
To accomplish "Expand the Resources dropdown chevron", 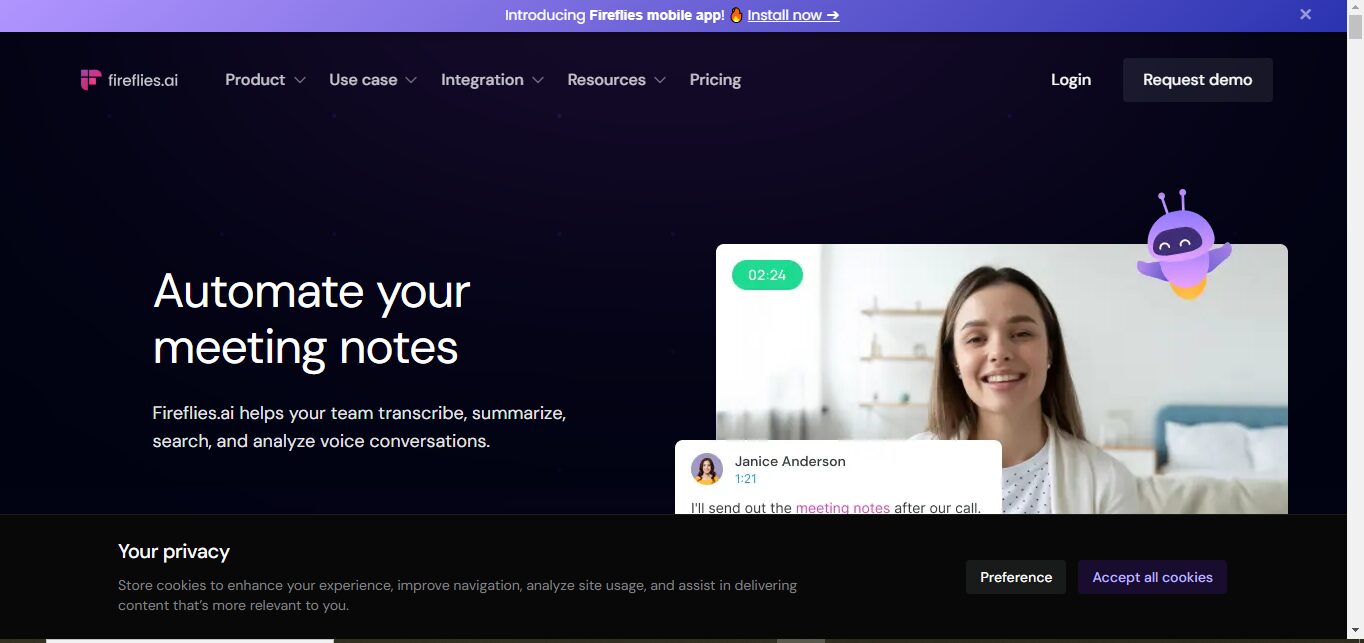I will click(x=660, y=80).
